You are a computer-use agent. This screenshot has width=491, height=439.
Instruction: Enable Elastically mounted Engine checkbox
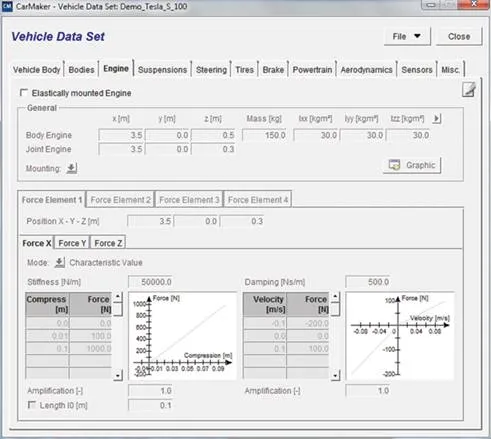pyautogui.click(x=24, y=93)
